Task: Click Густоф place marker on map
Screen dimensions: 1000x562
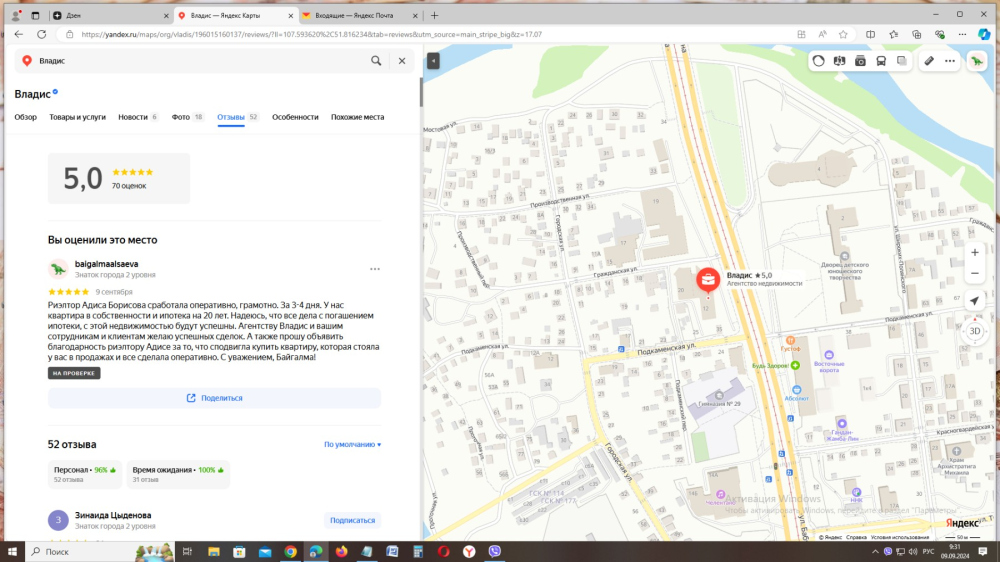Action: coord(791,341)
